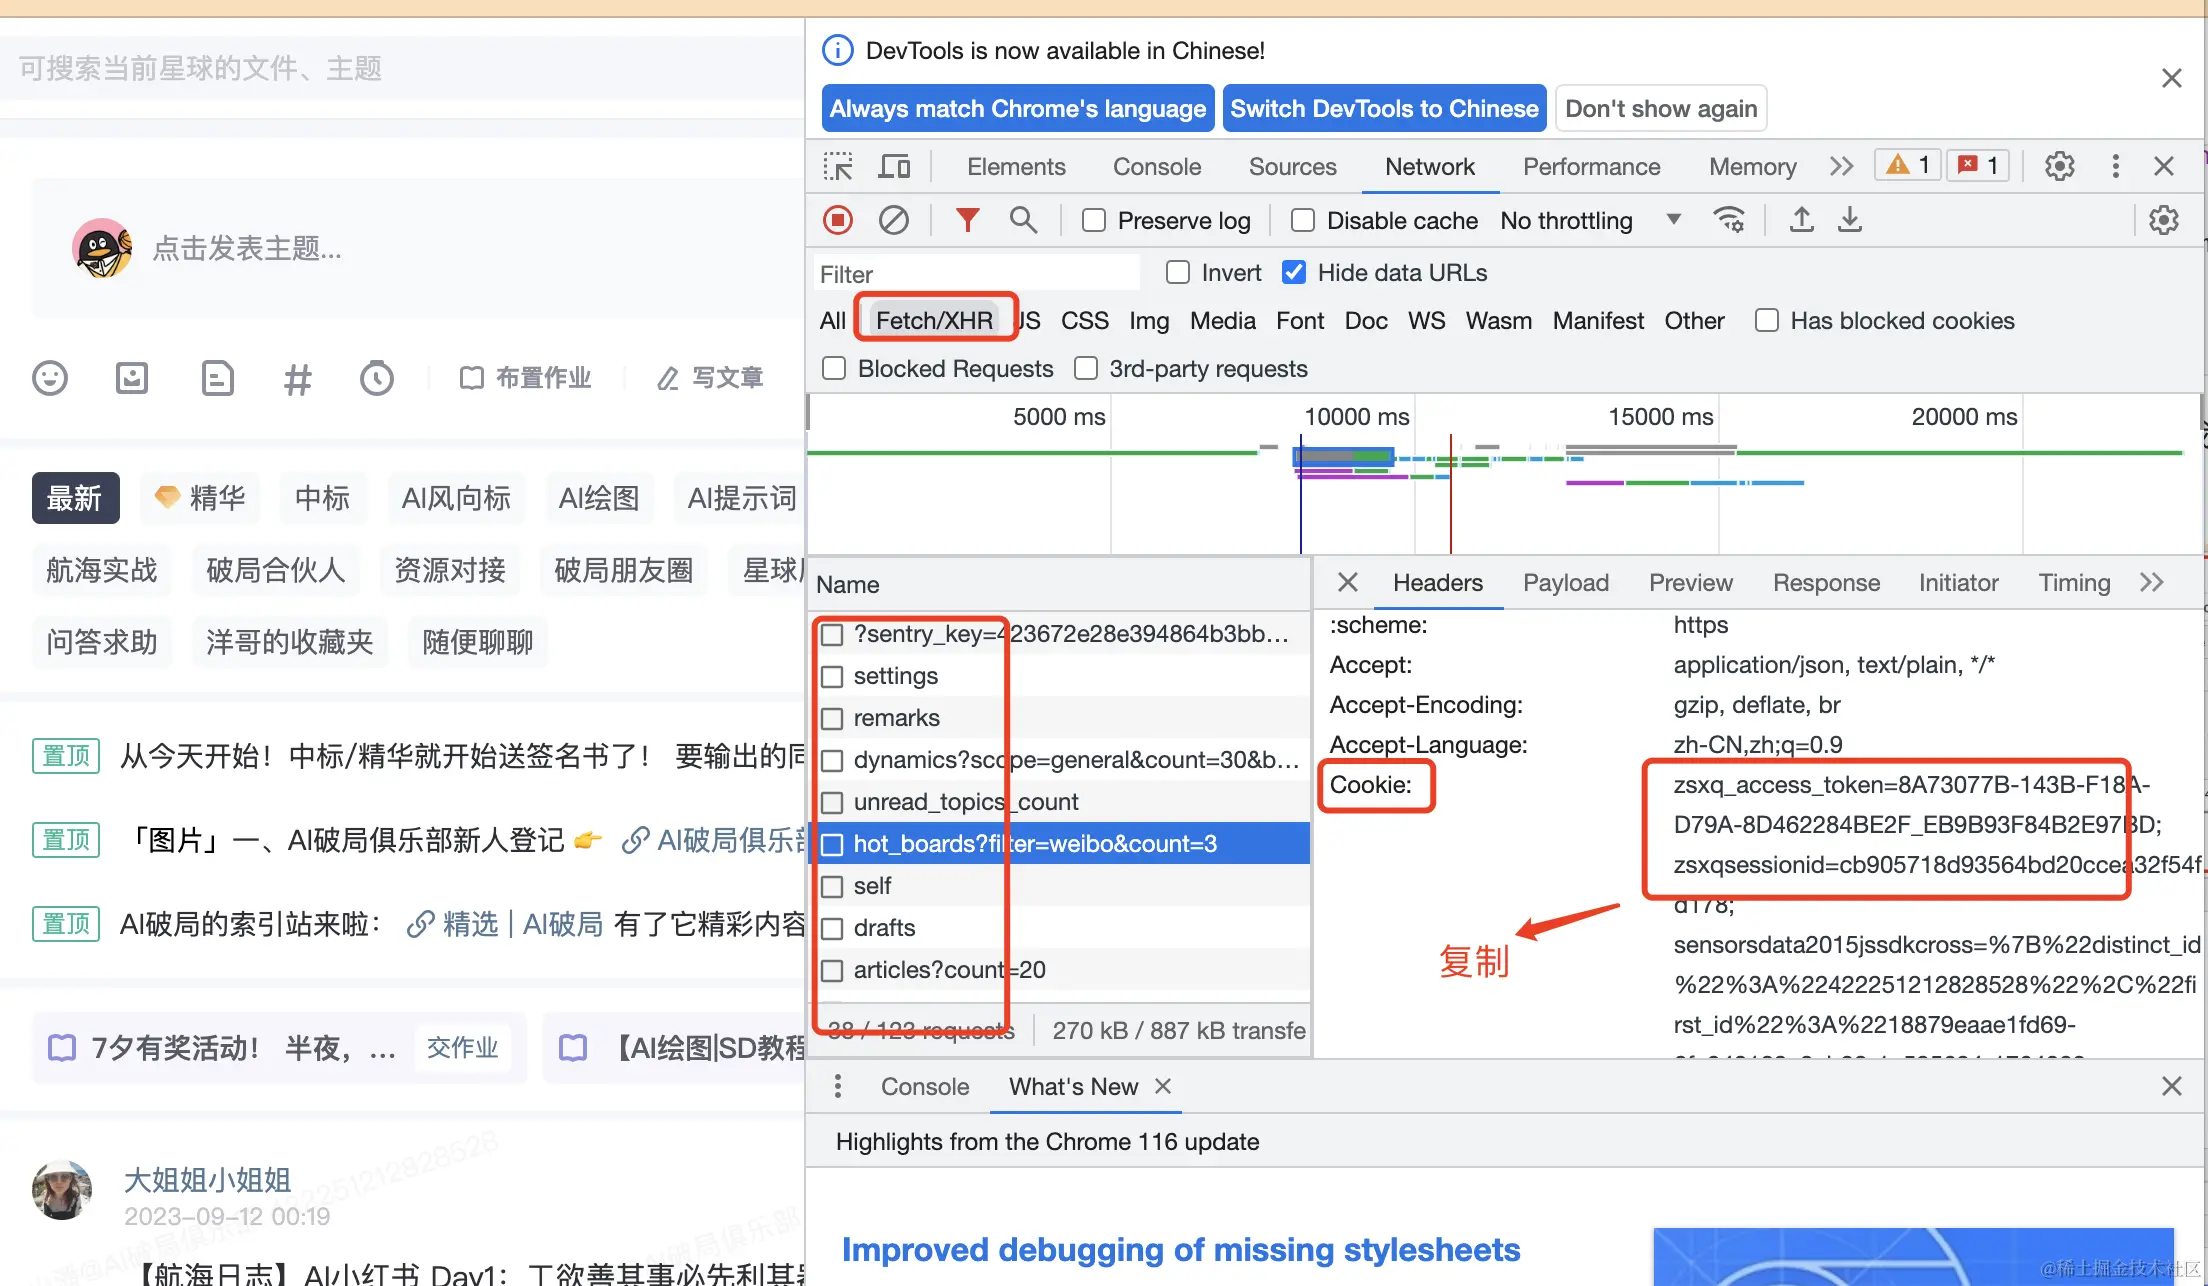Check the Disable cache checkbox
2208x1286 pixels.
click(1303, 220)
